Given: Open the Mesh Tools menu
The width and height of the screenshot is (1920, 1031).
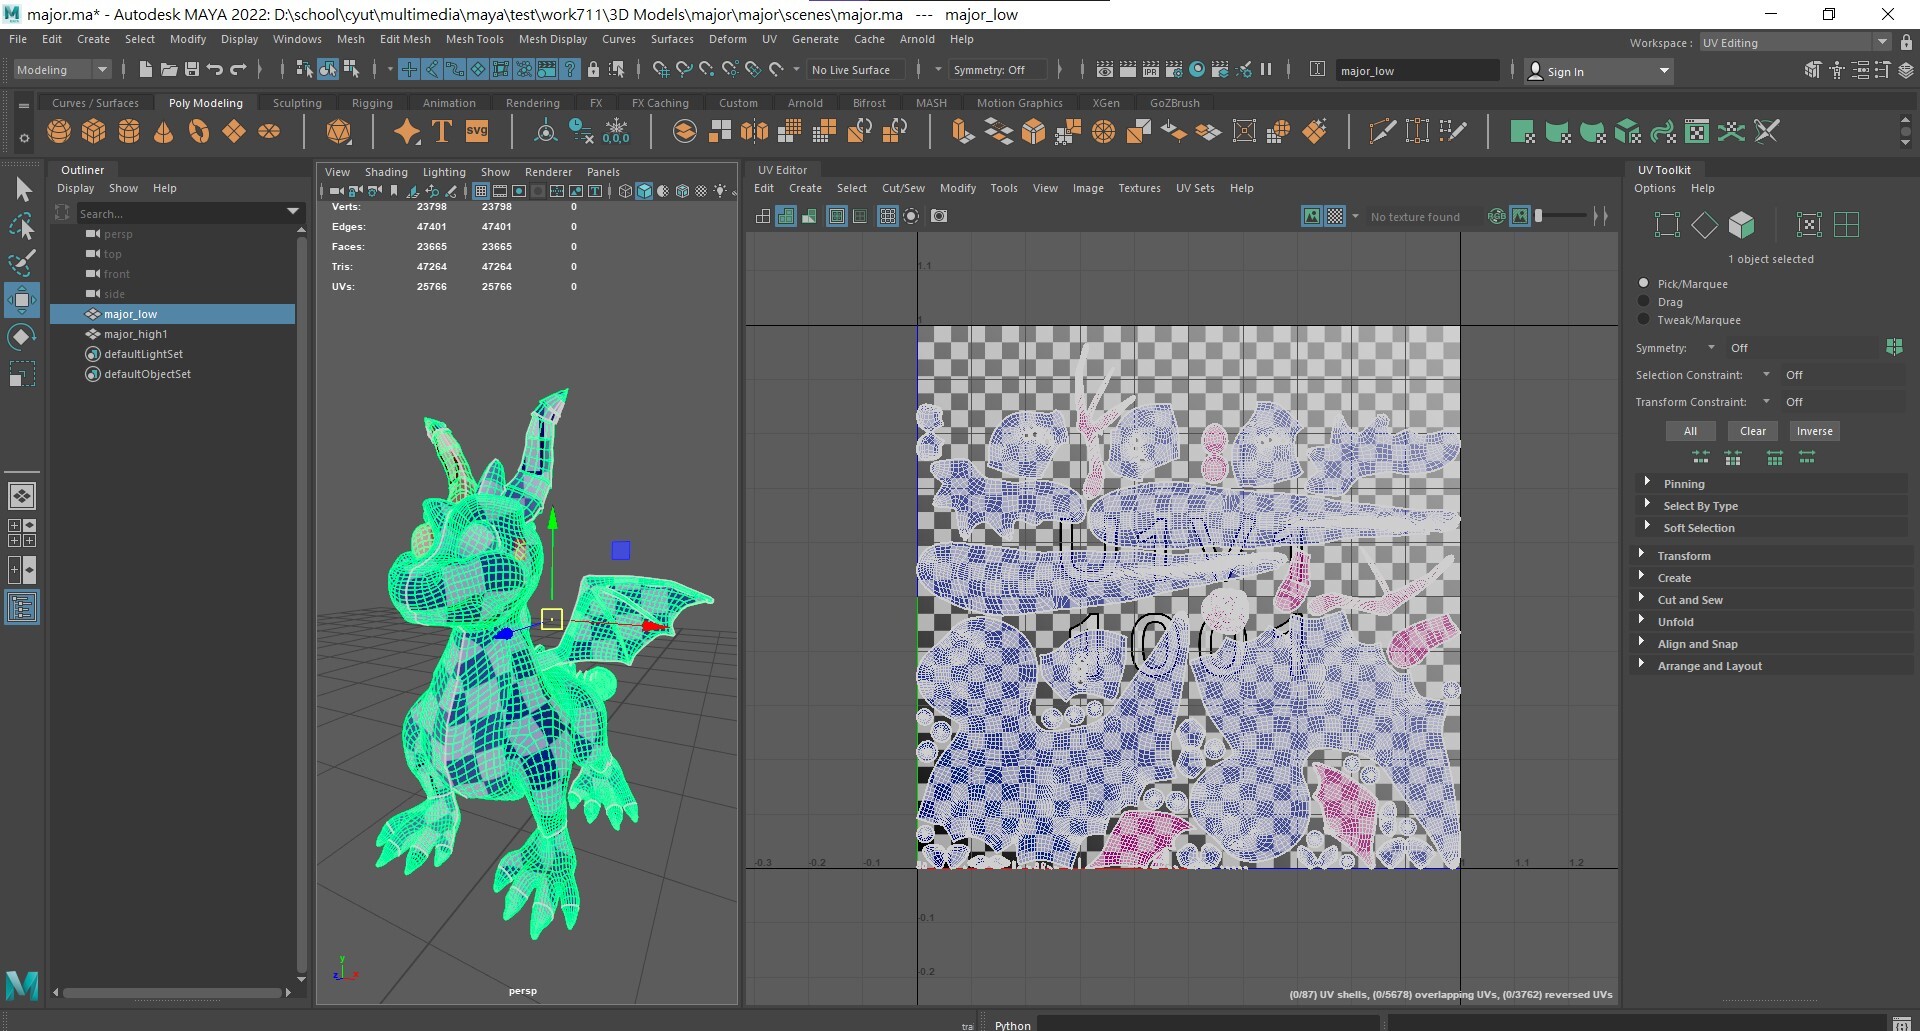Looking at the screenshot, I should click(x=474, y=39).
